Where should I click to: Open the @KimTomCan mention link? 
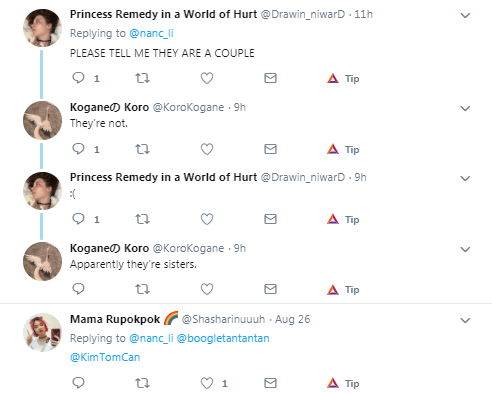pos(105,357)
